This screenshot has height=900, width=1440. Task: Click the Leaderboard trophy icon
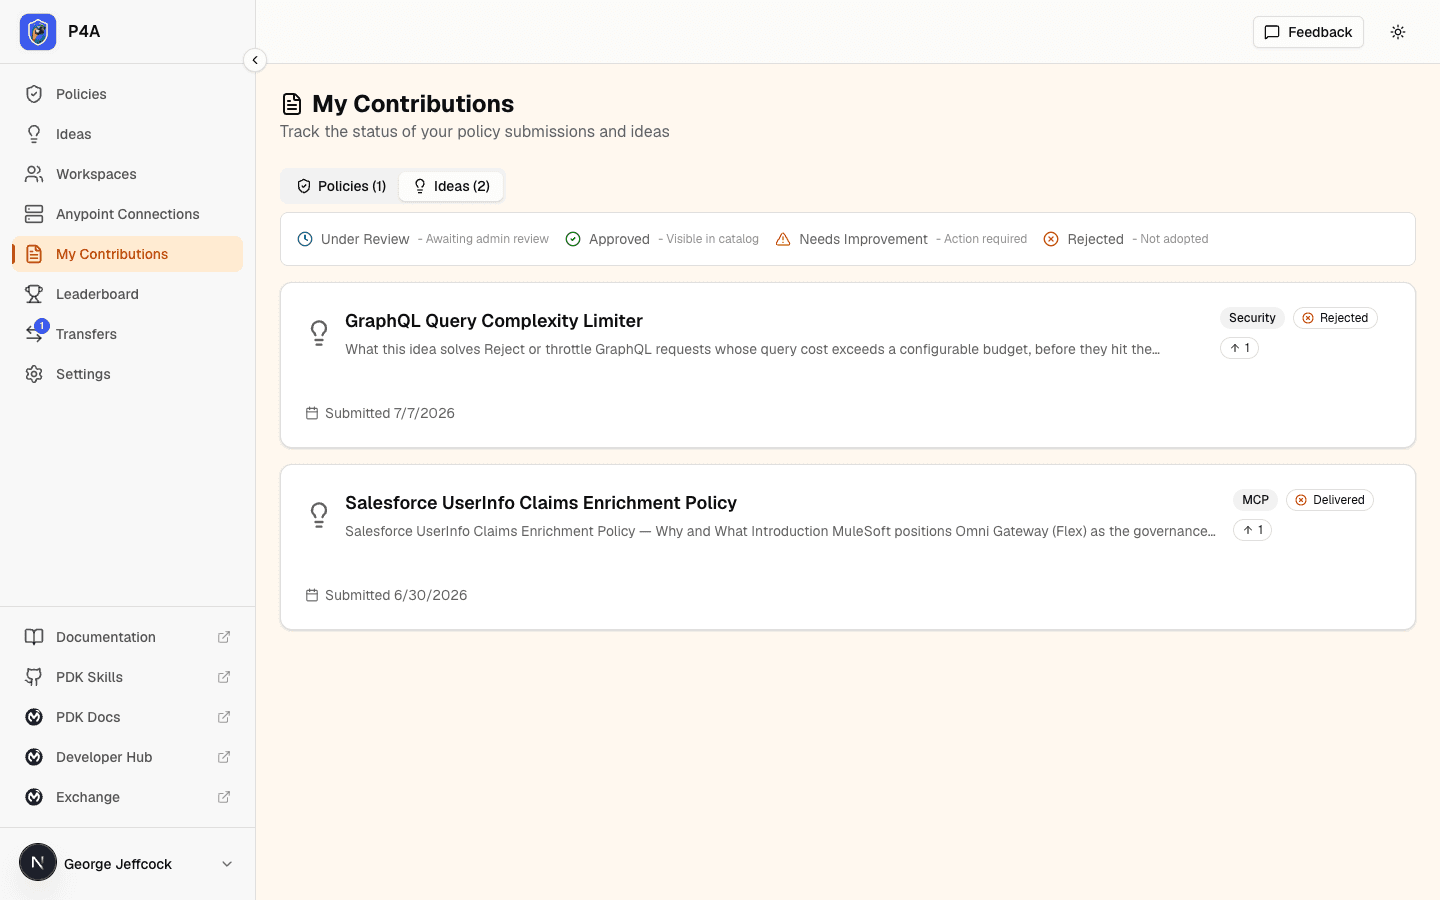click(x=34, y=294)
